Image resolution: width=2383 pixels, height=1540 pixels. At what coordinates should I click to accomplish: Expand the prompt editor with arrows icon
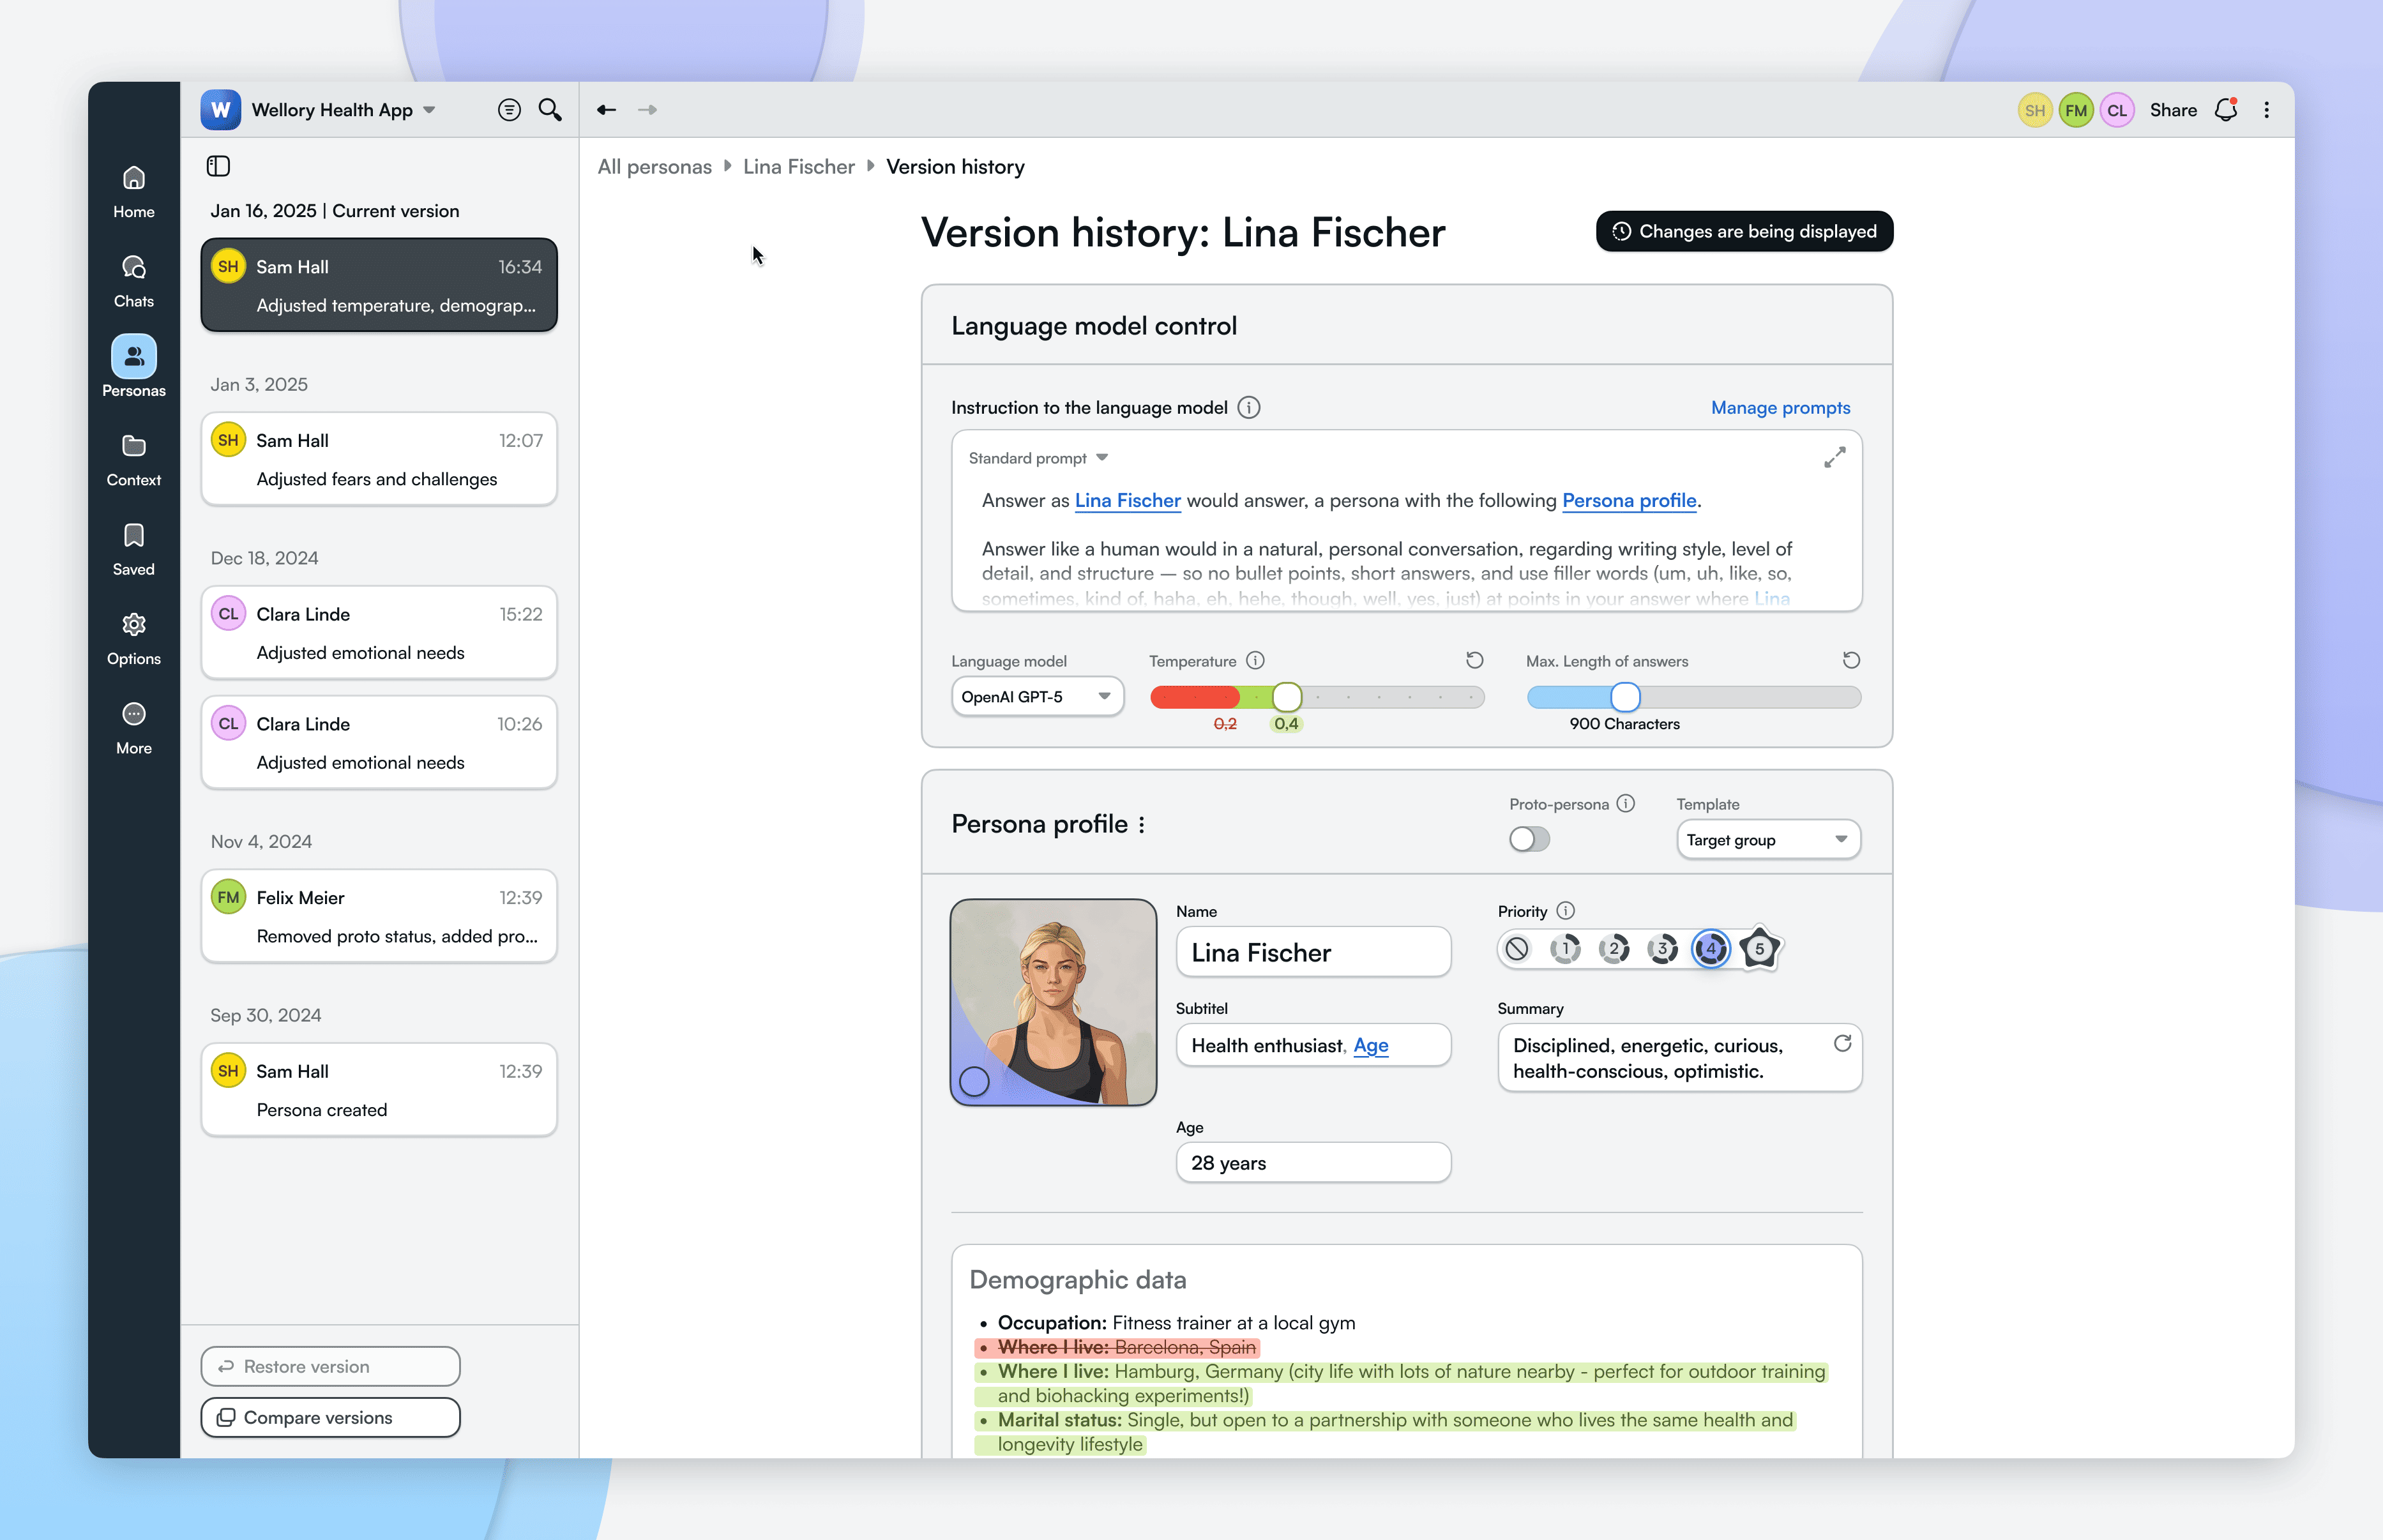tap(1834, 458)
